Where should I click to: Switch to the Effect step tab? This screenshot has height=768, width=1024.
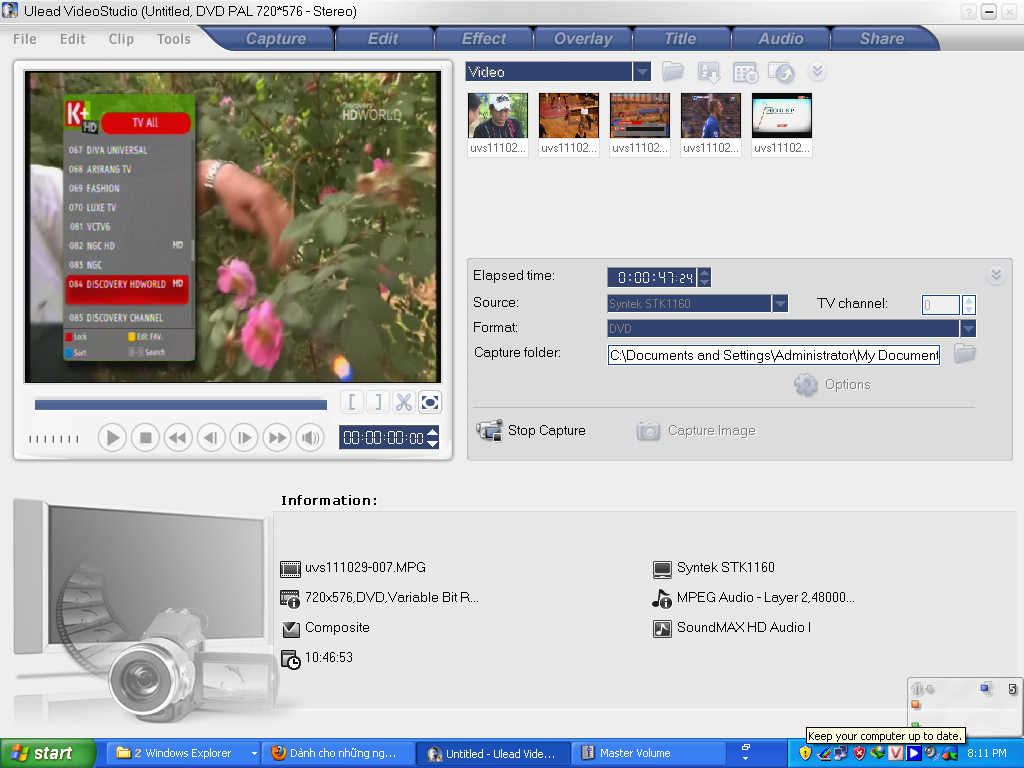pyautogui.click(x=484, y=39)
